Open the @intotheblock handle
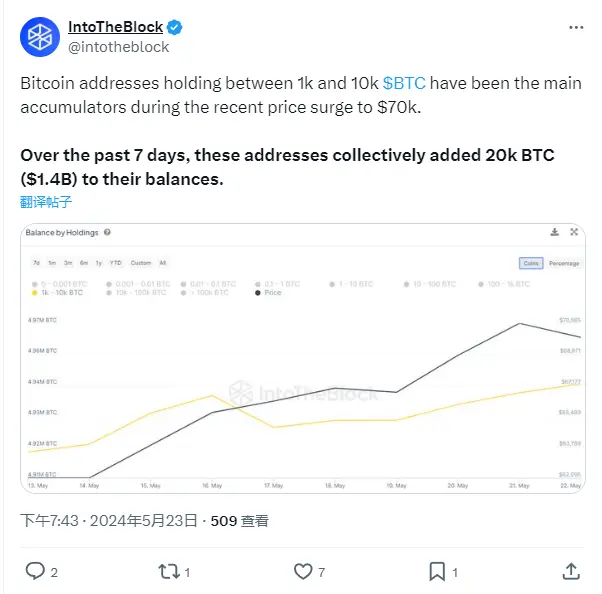The image size is (602, 594). [118, 46]
